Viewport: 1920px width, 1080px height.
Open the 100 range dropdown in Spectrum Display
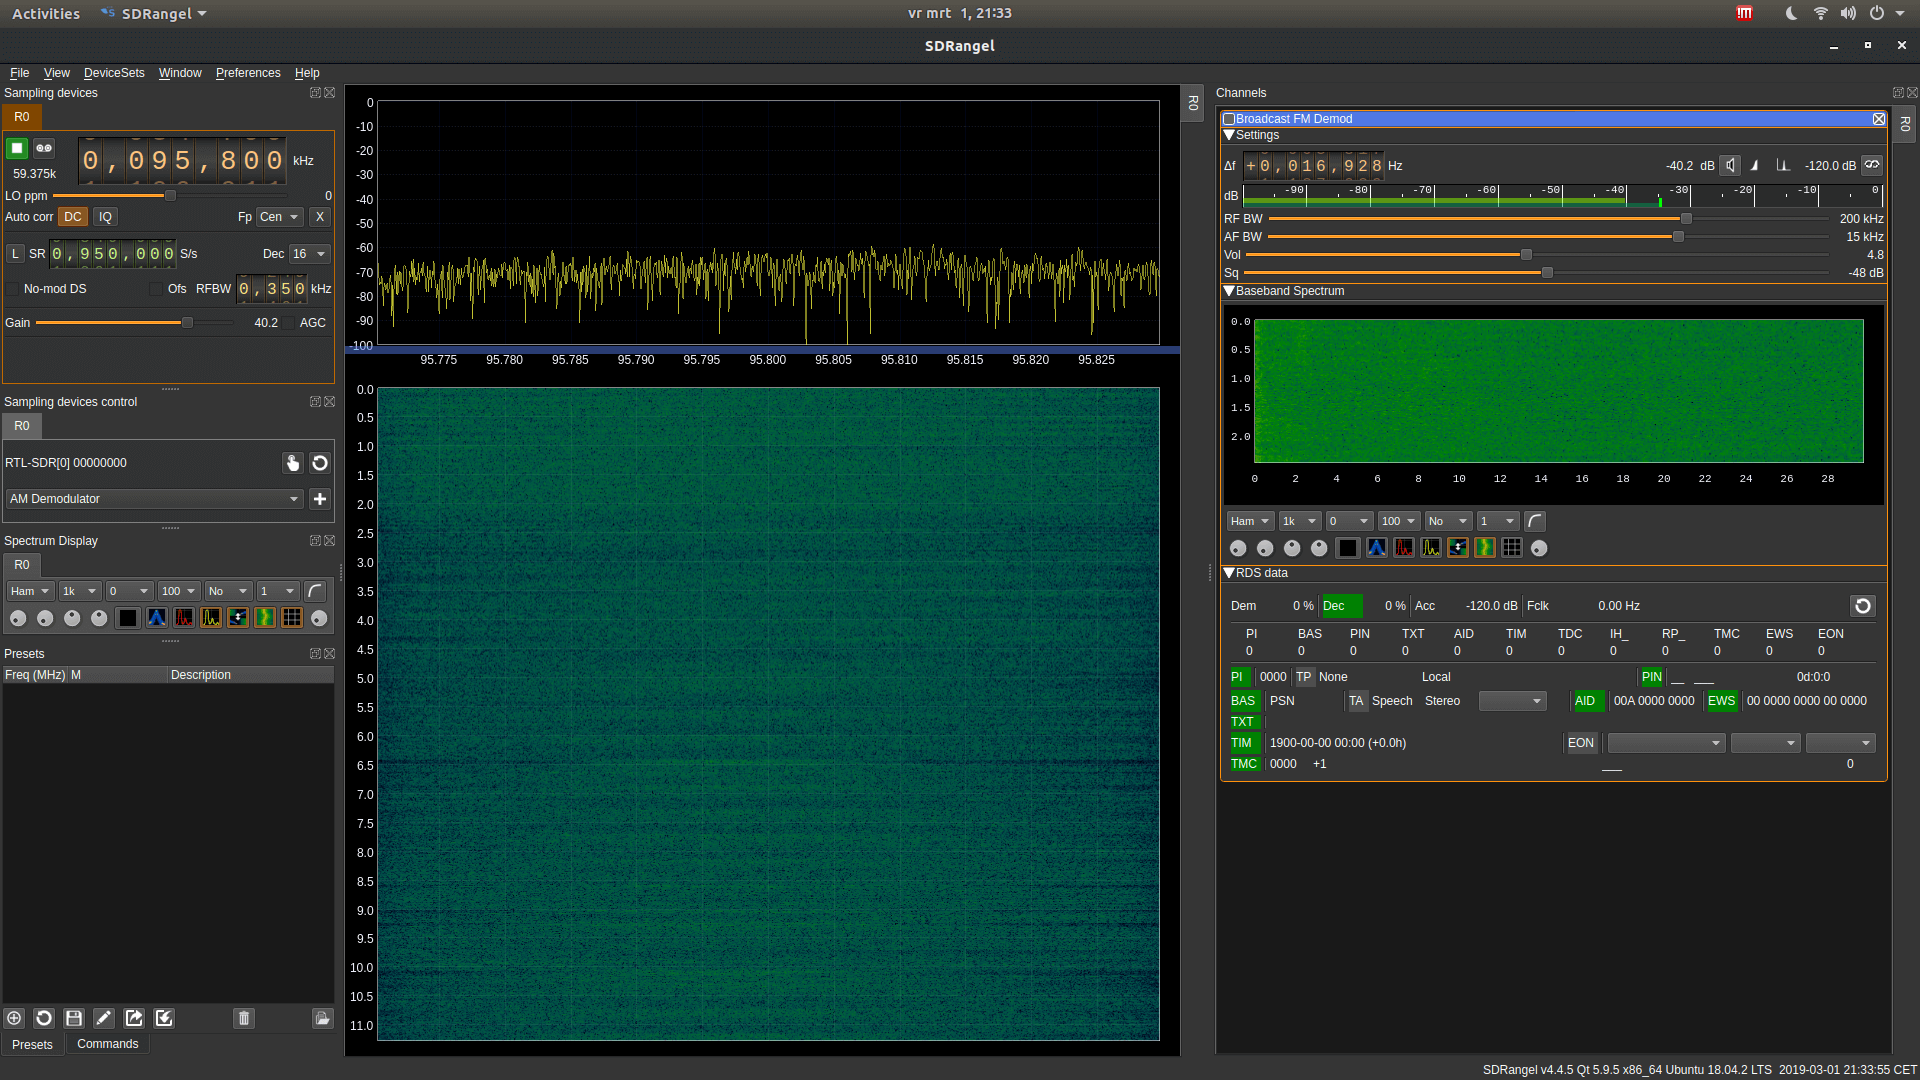(x=178, y=591)
